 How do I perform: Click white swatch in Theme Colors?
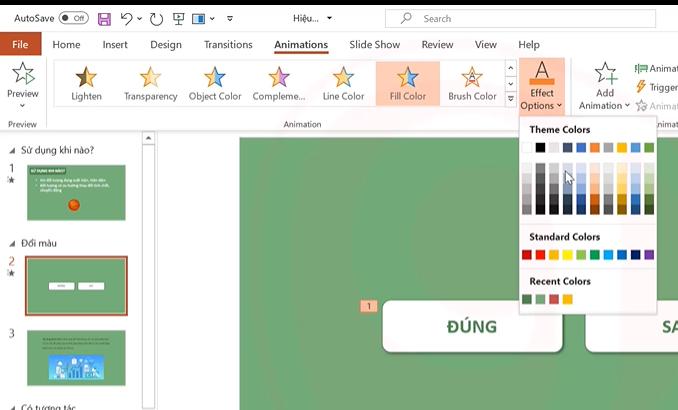[527, 147]
